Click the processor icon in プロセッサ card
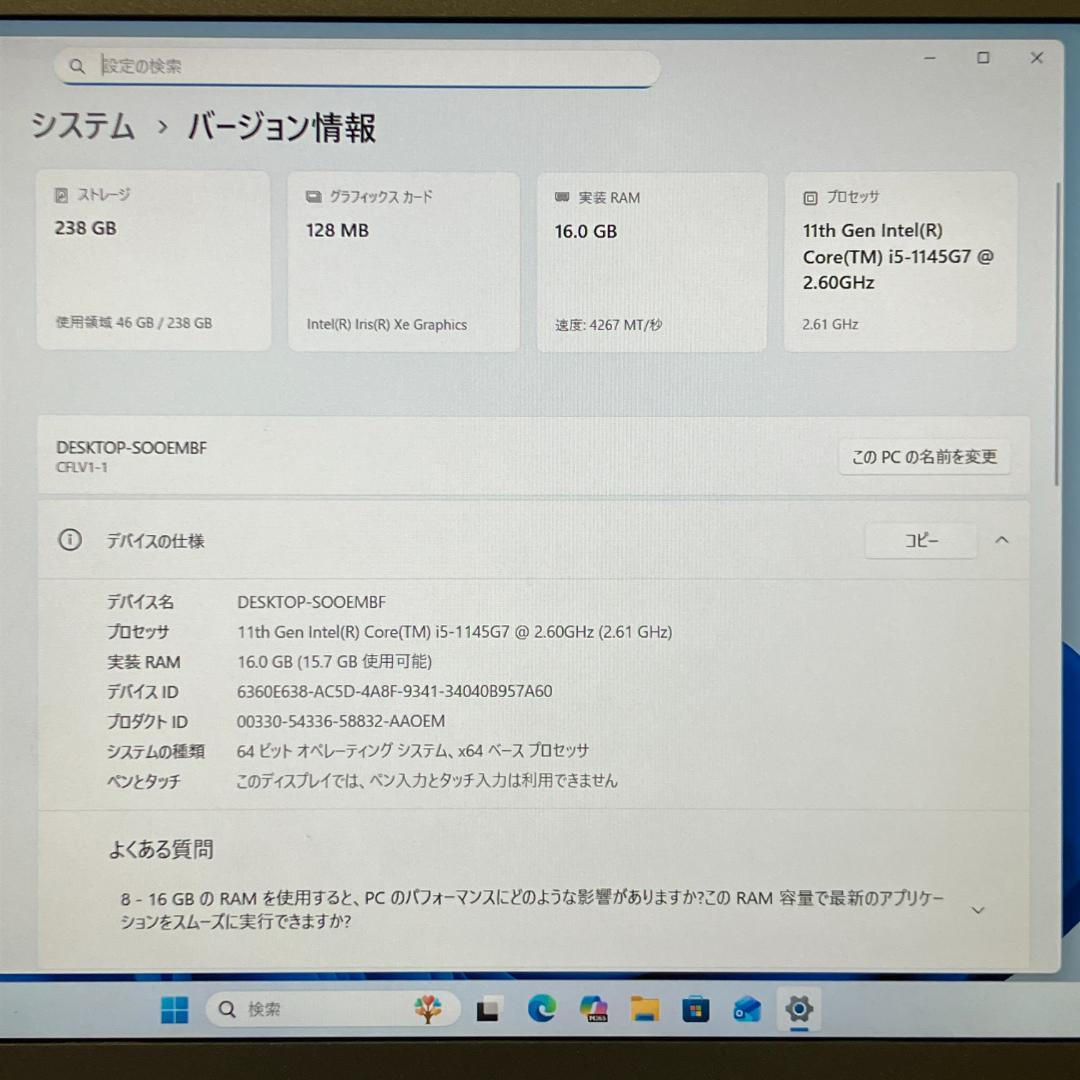 tap(813, 197)
